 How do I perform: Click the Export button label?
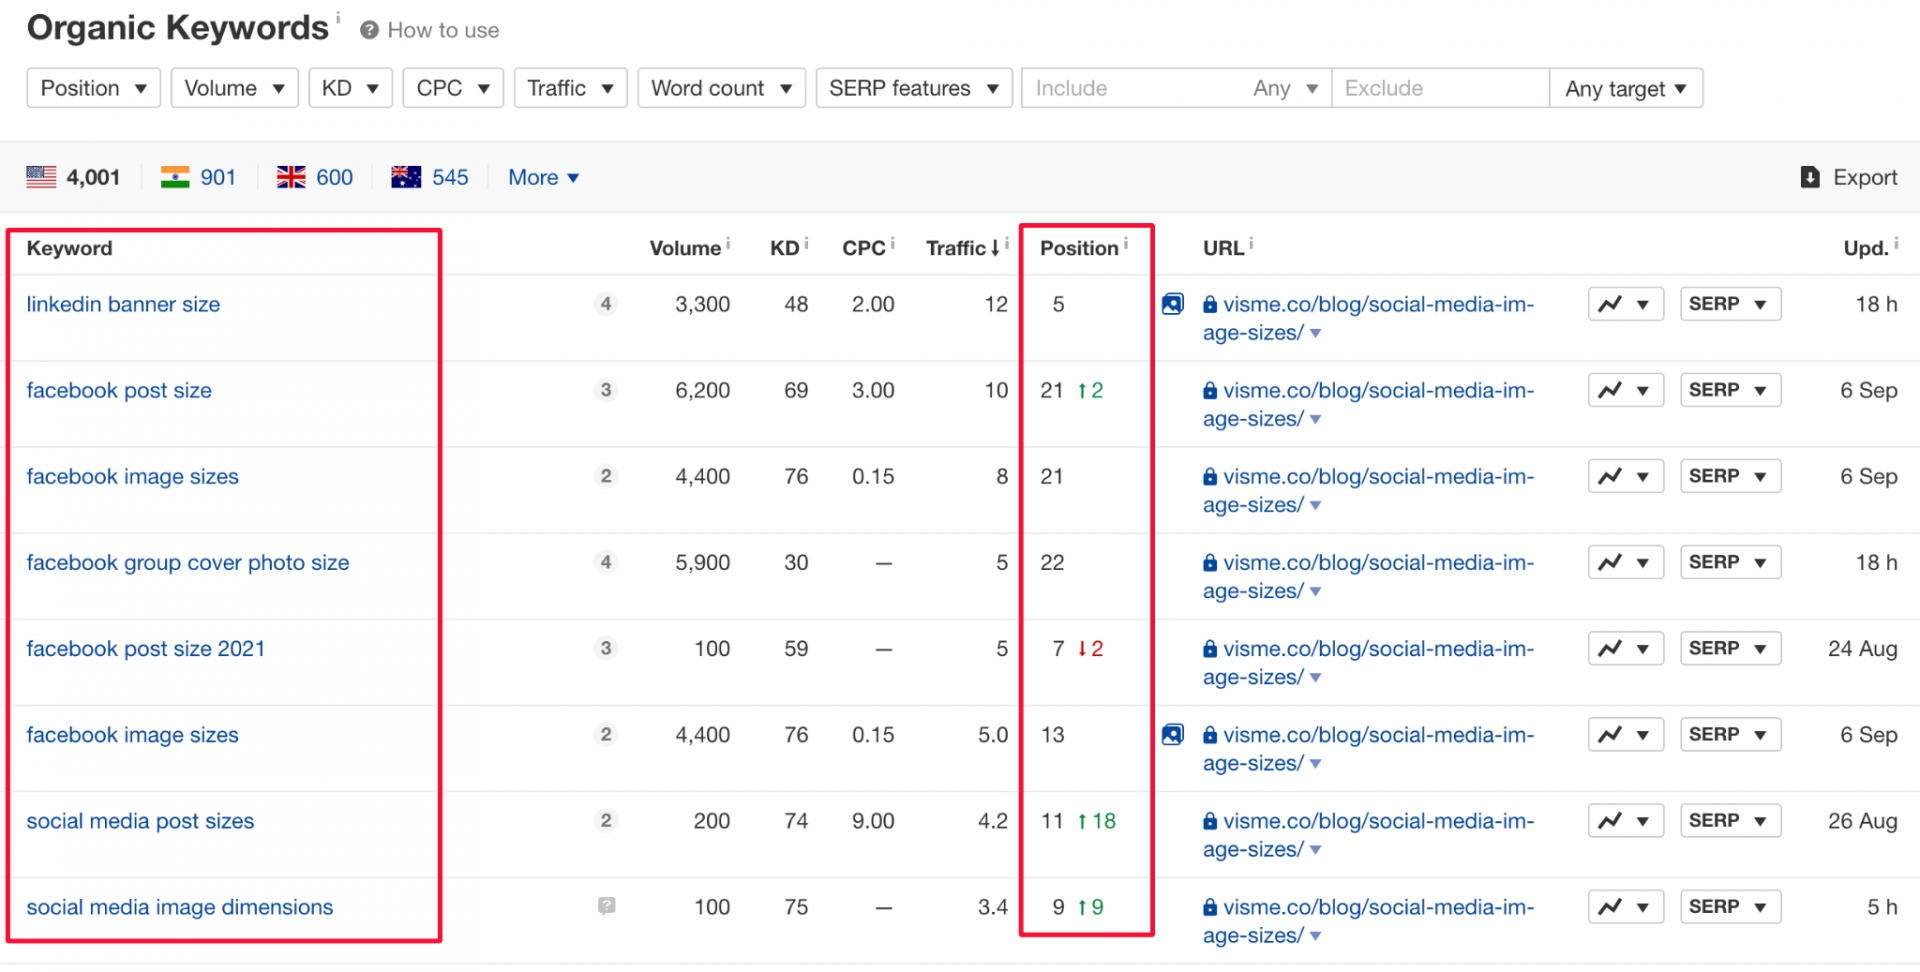click(1865, 177)
